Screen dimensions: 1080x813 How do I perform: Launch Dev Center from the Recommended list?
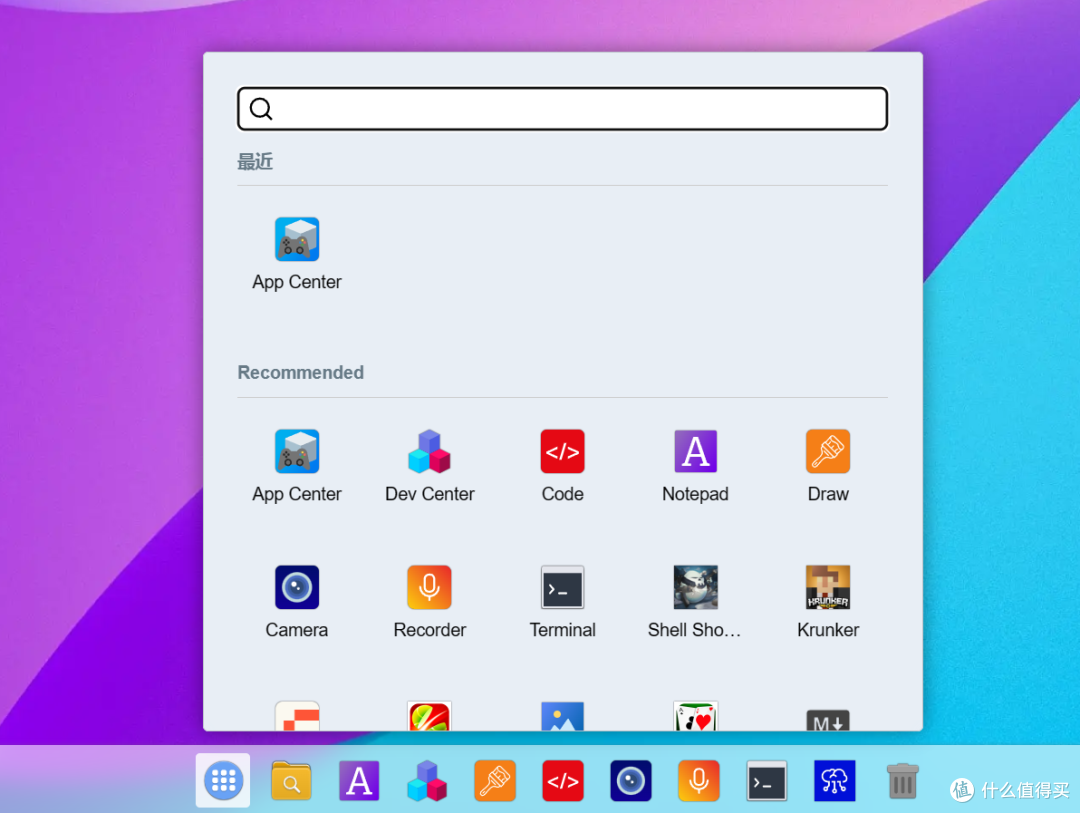(x=429, y=452)
